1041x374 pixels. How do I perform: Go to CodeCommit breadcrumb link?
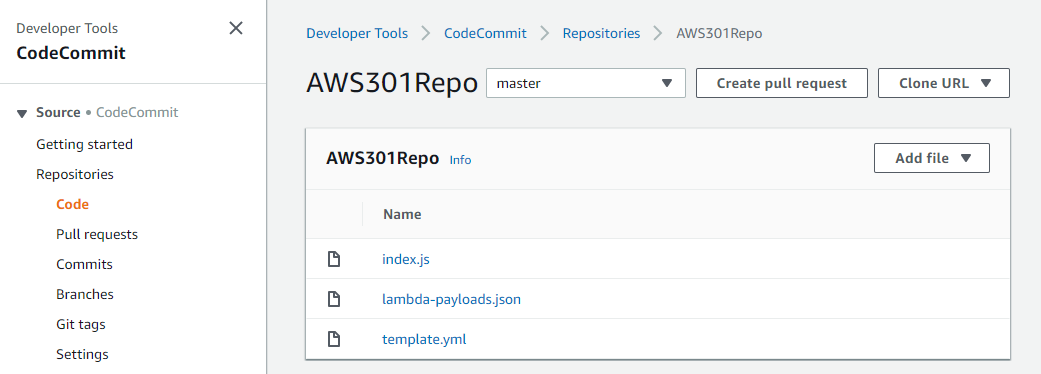[x=485, y=33]
